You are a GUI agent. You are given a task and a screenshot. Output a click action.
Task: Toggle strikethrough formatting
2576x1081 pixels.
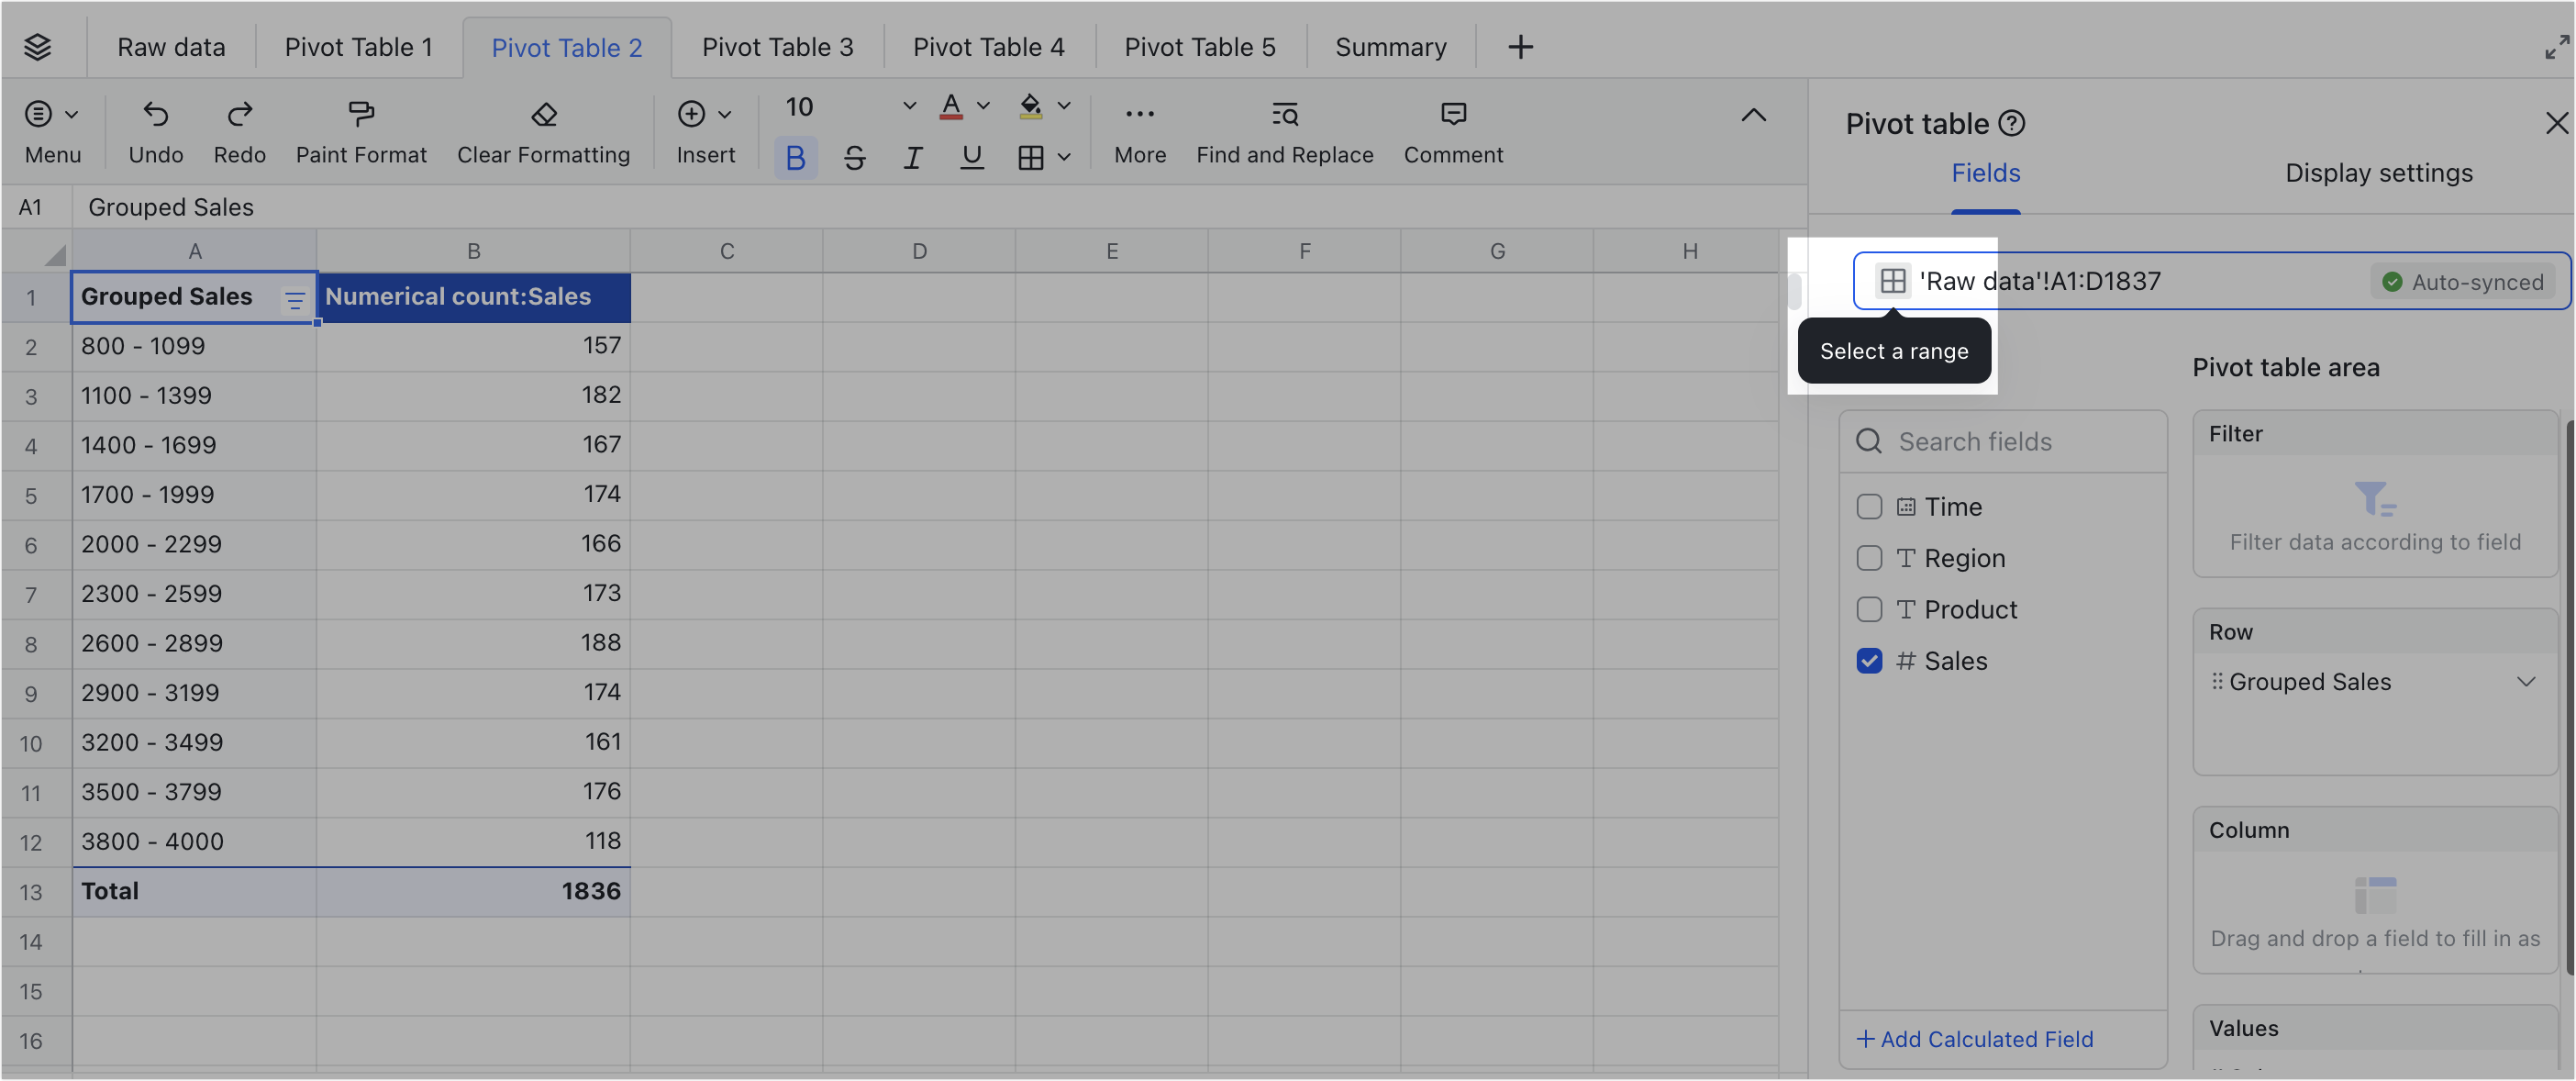click(854, 158)
